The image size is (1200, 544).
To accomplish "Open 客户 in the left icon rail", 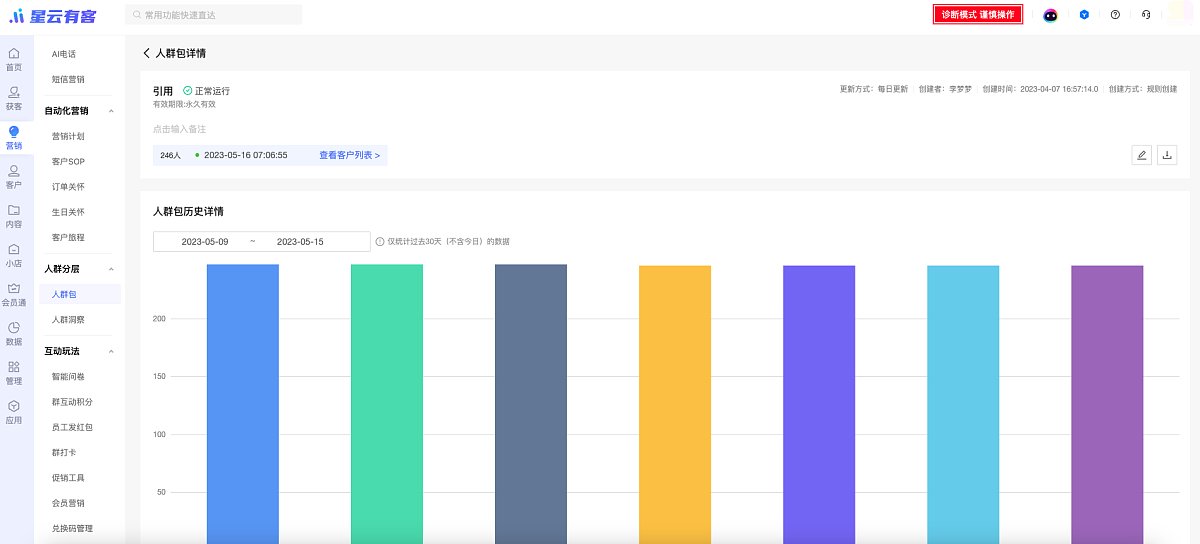I will [x=14, y=177].
